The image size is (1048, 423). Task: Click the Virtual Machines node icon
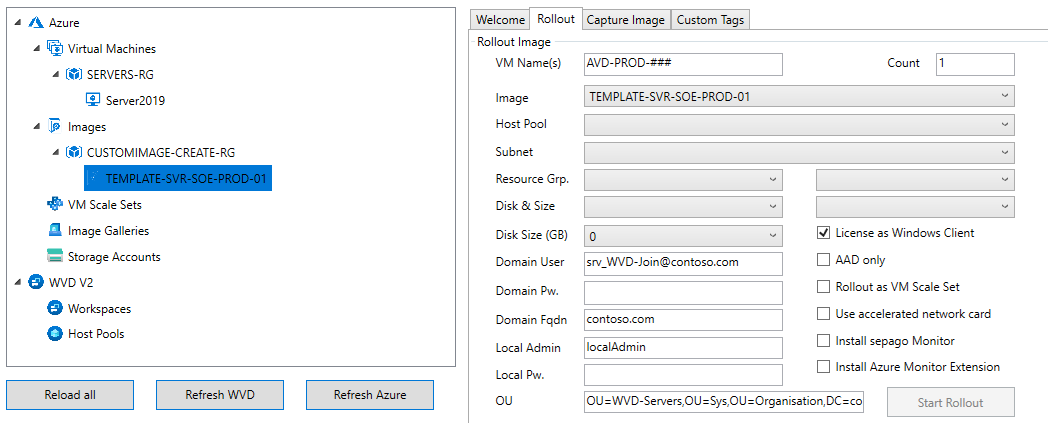[x=55, y=49]
